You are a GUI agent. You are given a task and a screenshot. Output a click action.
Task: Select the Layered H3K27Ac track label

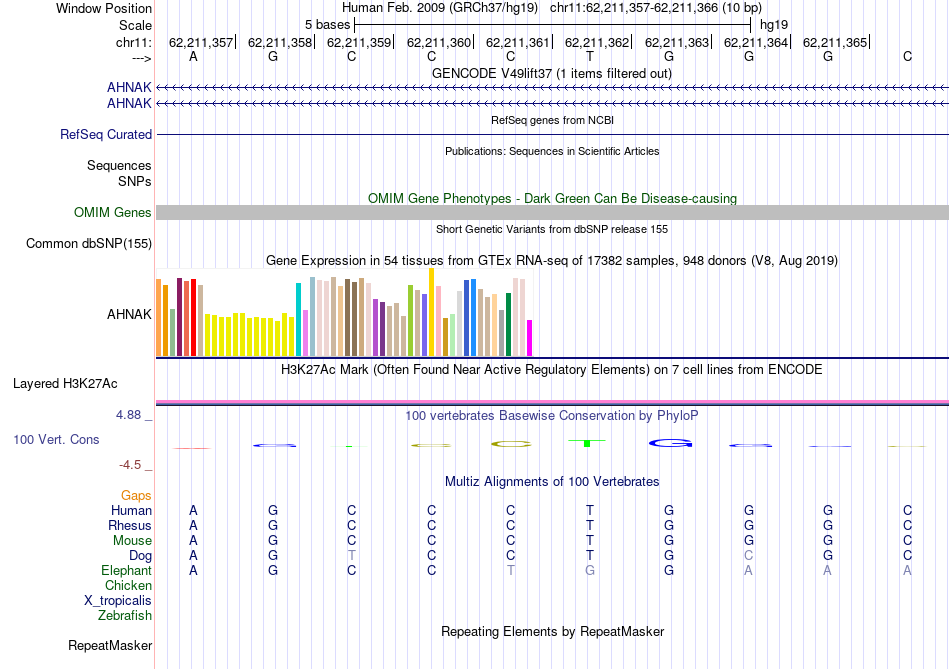tap(65, 384)
